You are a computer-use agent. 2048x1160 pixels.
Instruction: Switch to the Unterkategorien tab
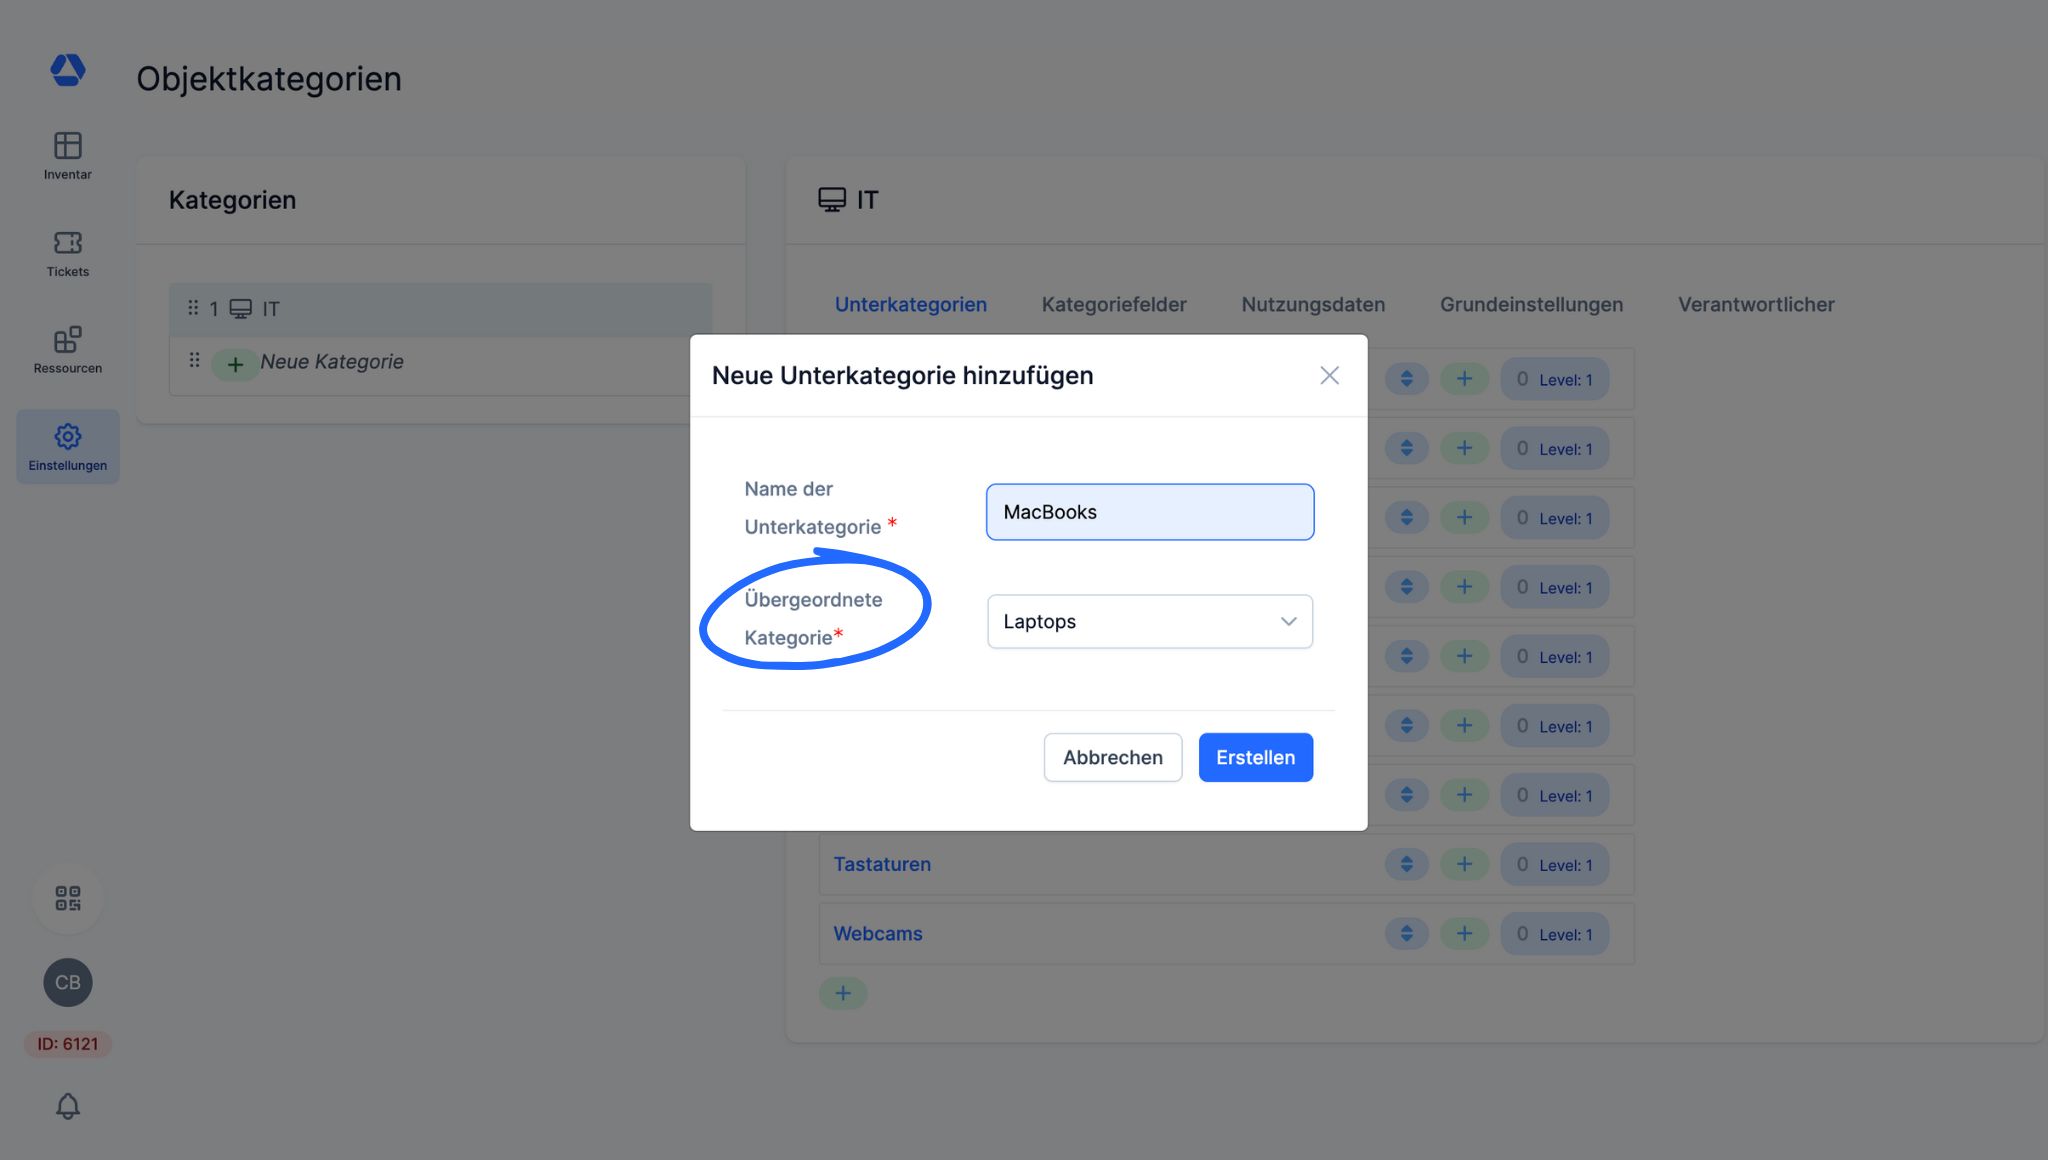point(911,304)
